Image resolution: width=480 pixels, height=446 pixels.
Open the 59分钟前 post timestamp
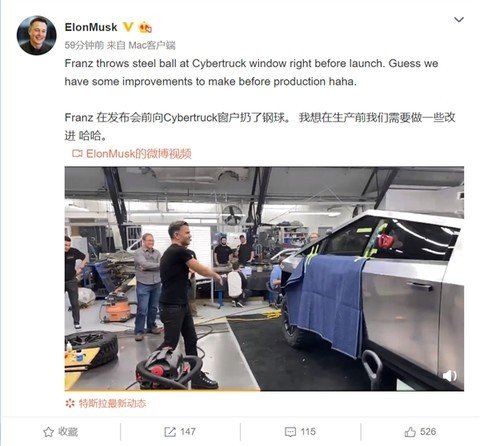point(84,45)
